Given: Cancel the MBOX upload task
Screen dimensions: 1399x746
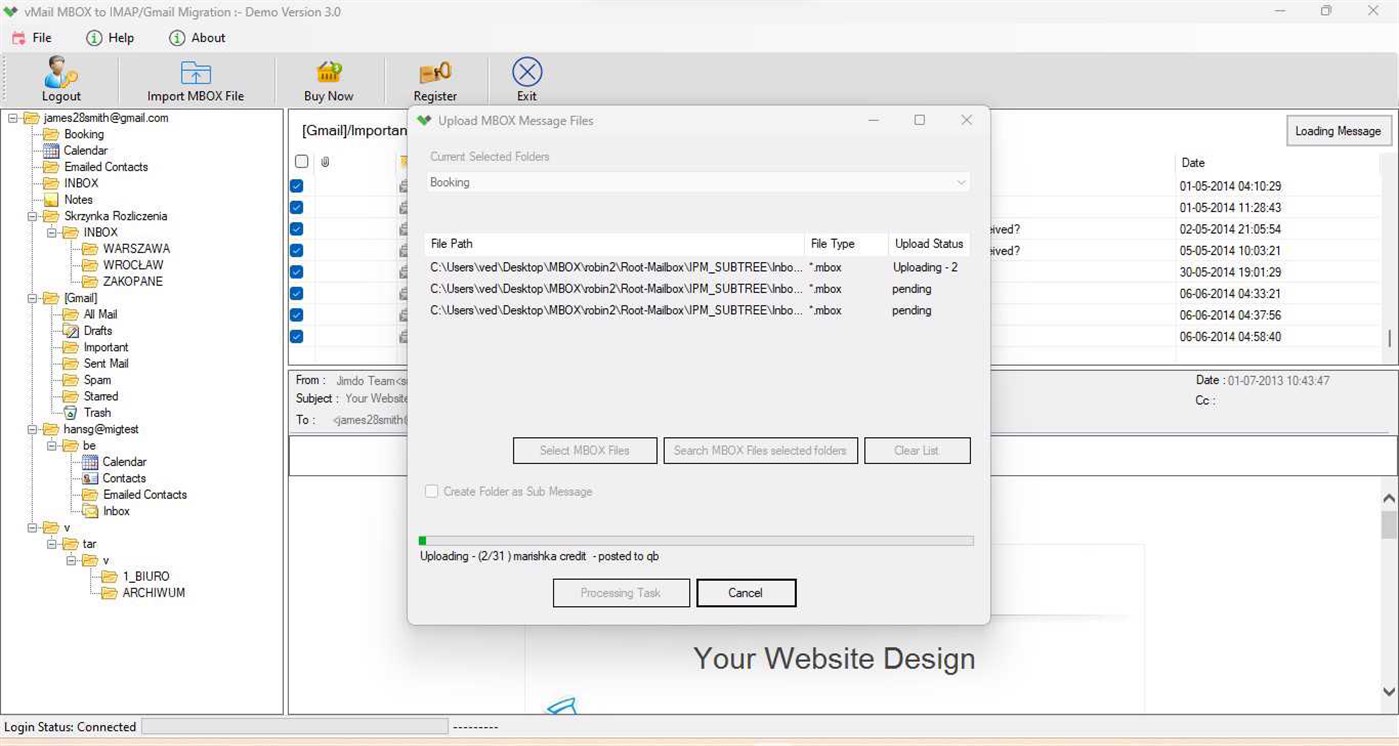Looking at the screenshot, I should pyautogui.click(x=746, y=592).
